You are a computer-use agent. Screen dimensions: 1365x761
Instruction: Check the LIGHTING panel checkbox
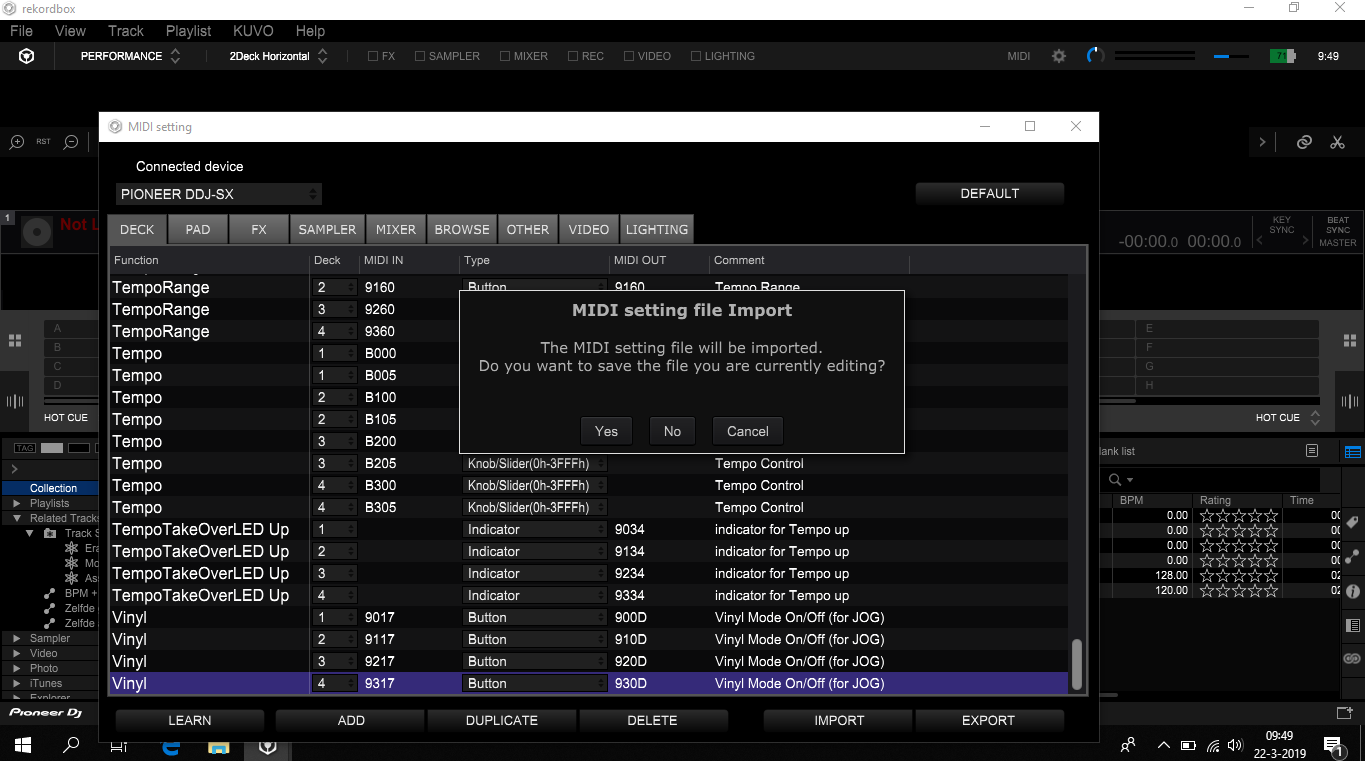696,56
